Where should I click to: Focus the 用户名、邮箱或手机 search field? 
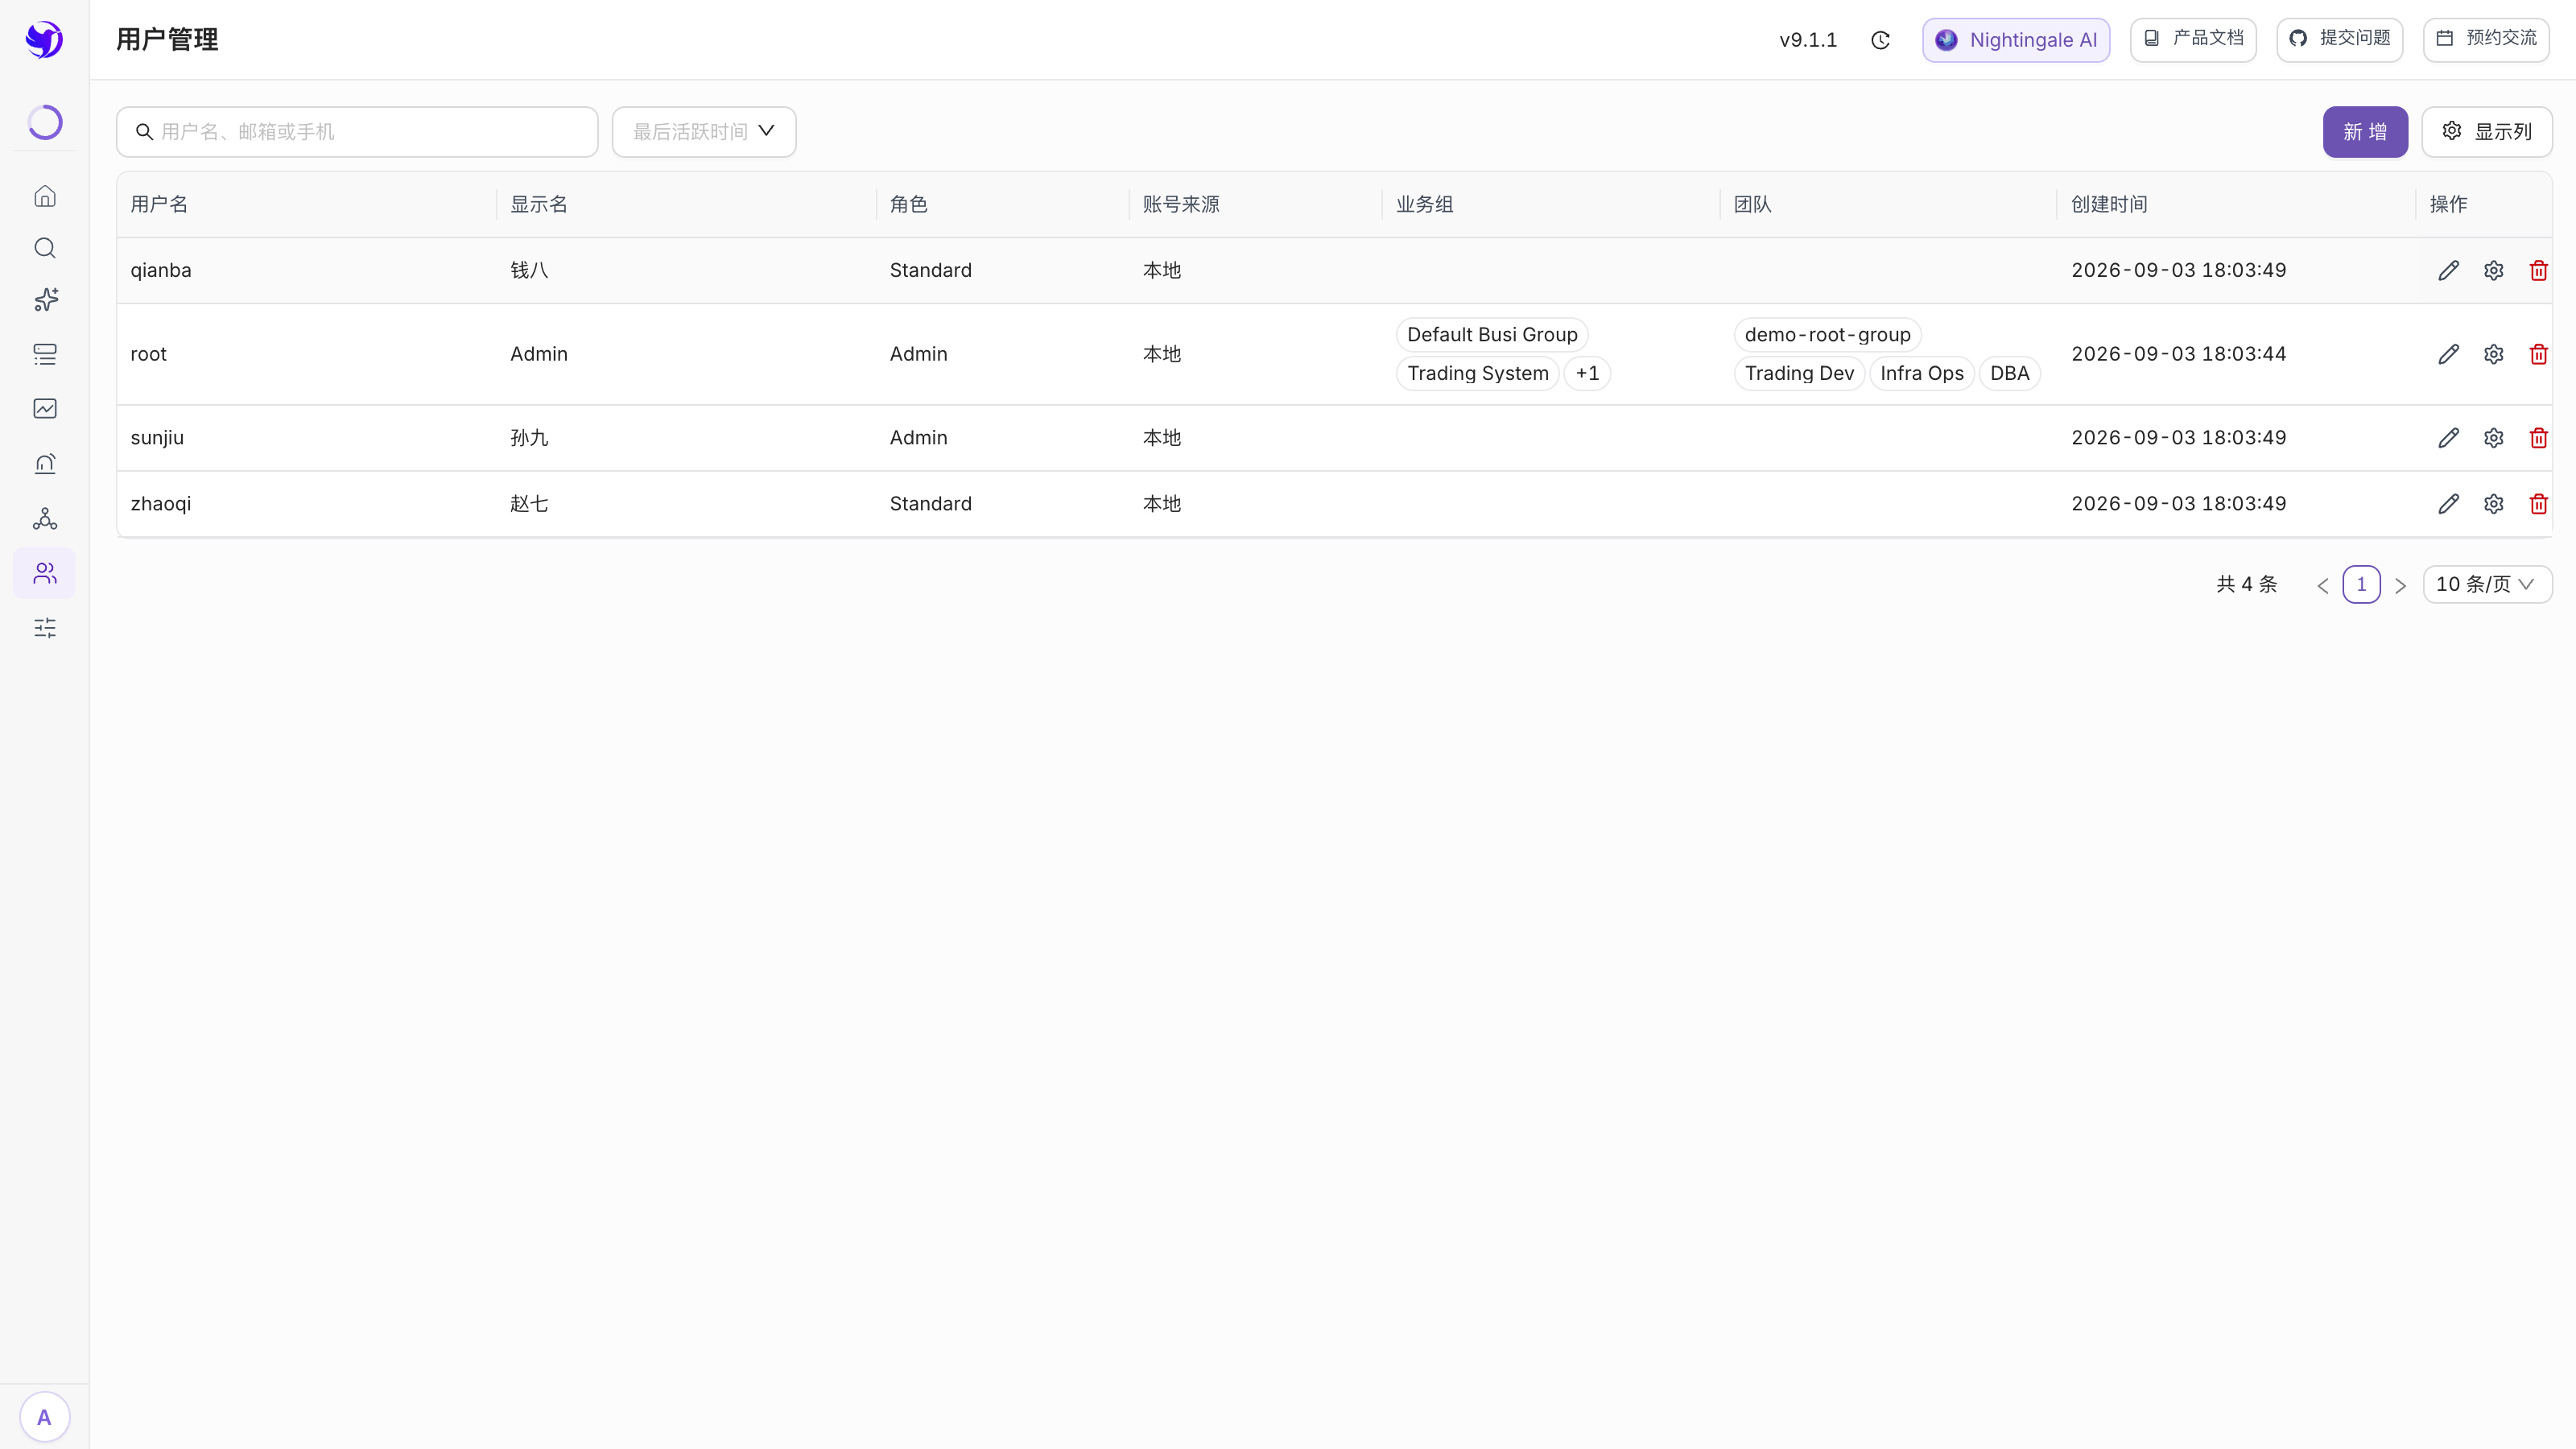(x=357, y=132)
